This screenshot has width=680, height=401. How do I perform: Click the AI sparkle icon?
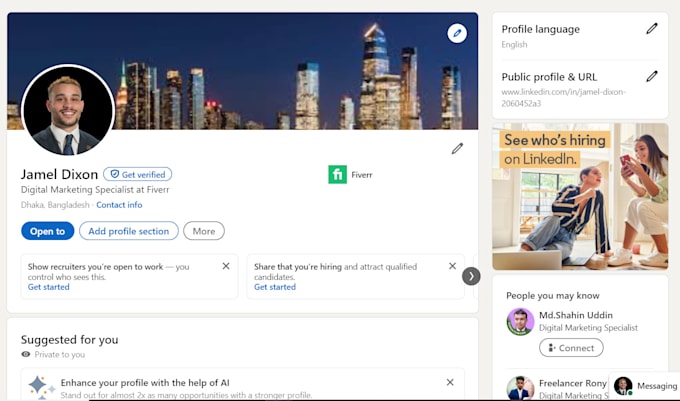point(41,387)
